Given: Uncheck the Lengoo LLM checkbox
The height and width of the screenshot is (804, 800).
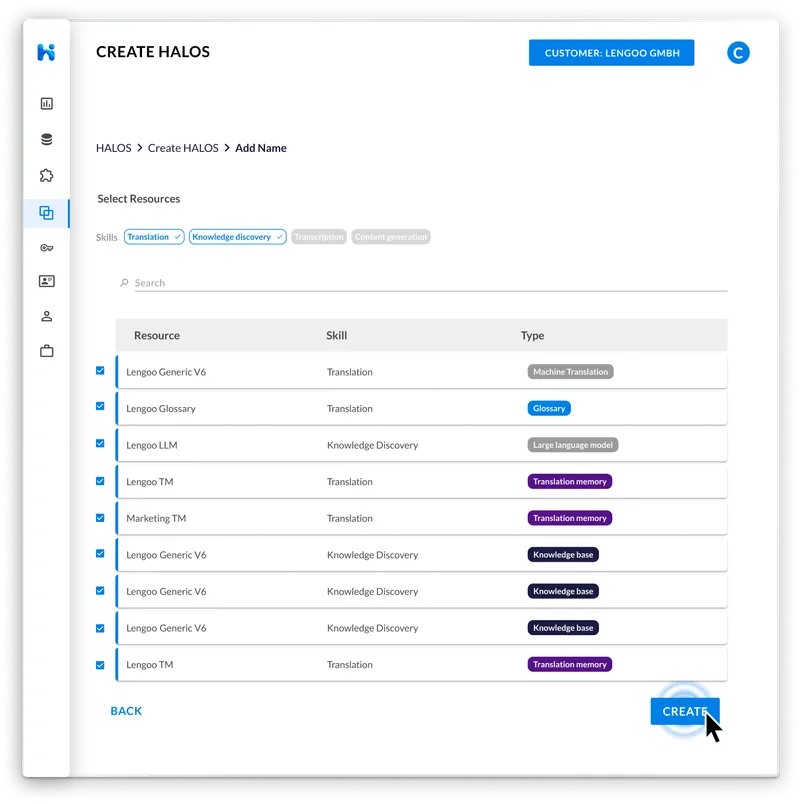Looking at the screenshot, I should (x=100, y=444).
